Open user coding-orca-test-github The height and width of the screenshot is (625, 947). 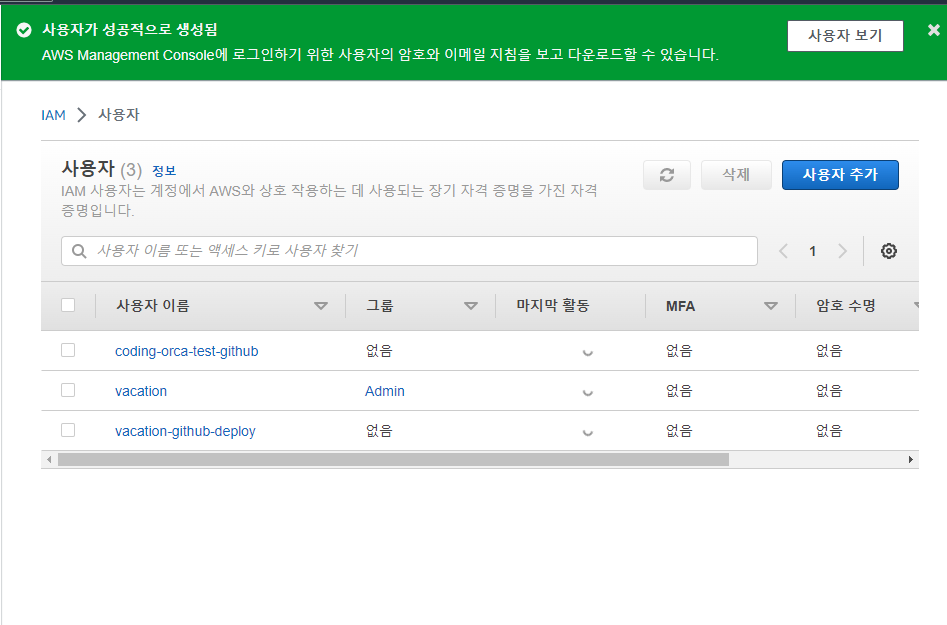coord(187,351)
